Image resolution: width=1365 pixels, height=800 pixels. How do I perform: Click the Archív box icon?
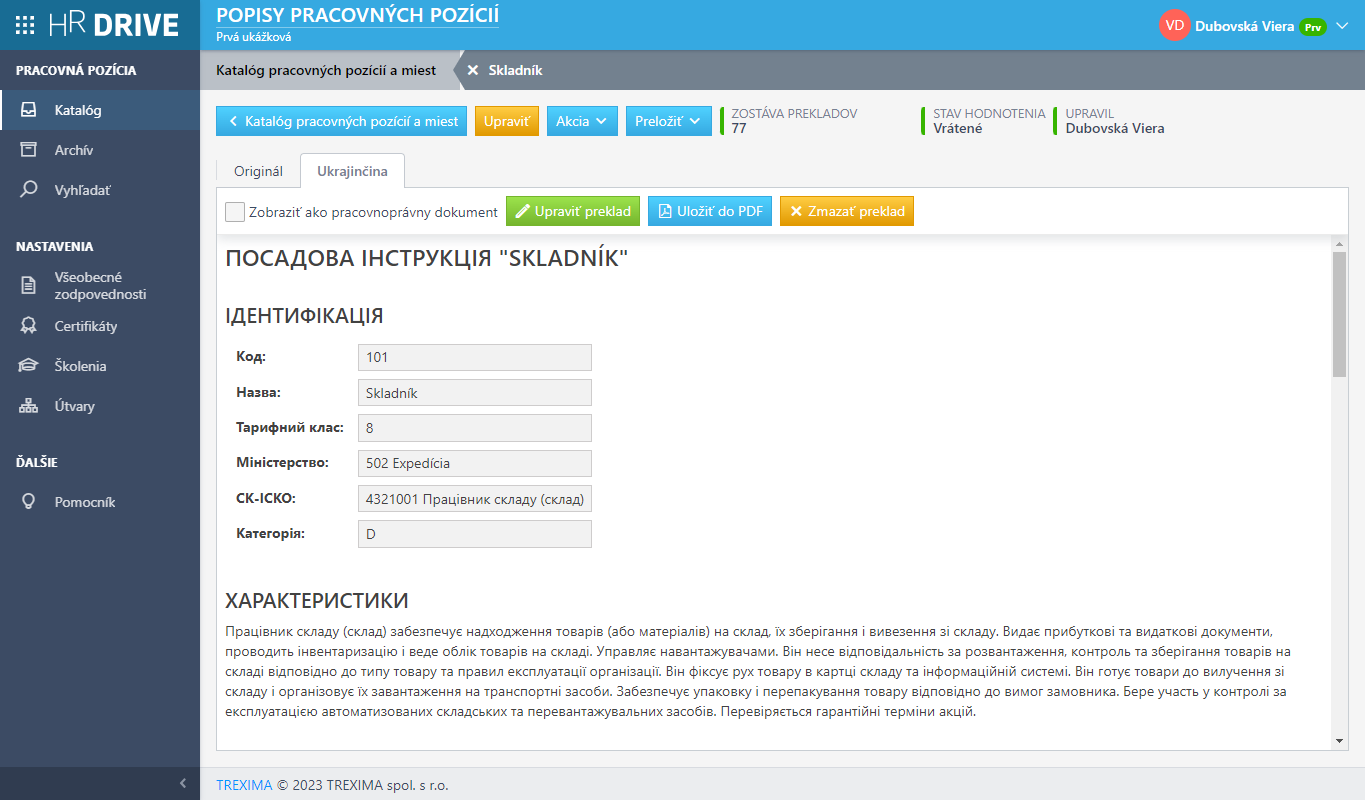[29, 150]
